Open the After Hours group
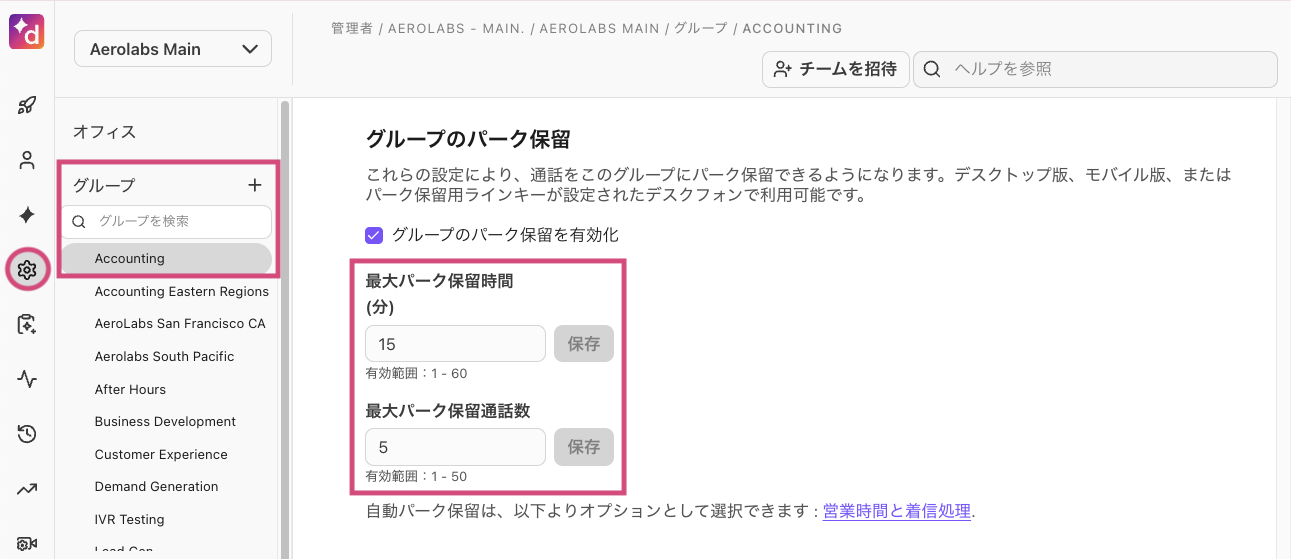Viewport: 1291px width, 559px height. pos(130,389)
